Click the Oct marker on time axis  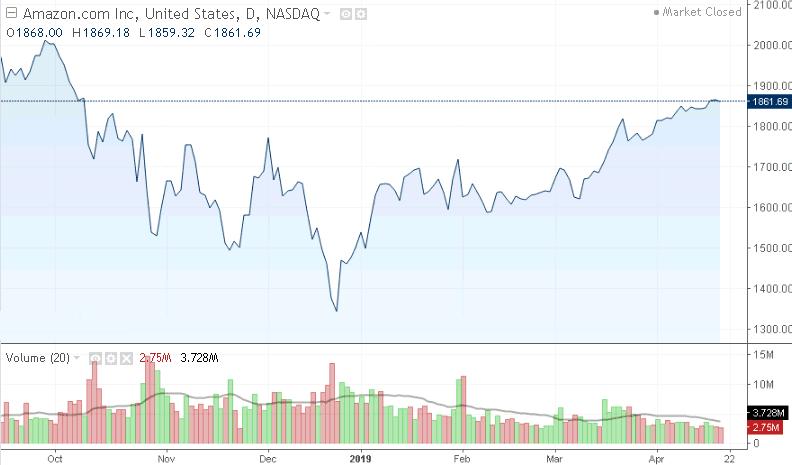[55, 456]
